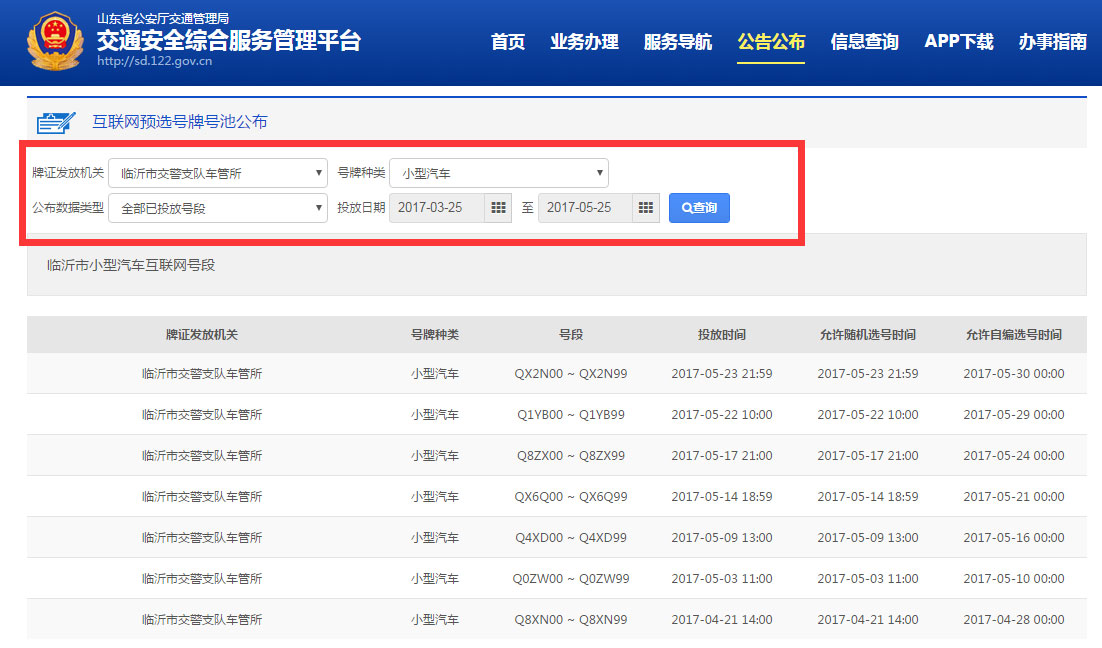Click the 查询 search button
This screenshot has height=648, width=1102.
[x=699, y=208]
